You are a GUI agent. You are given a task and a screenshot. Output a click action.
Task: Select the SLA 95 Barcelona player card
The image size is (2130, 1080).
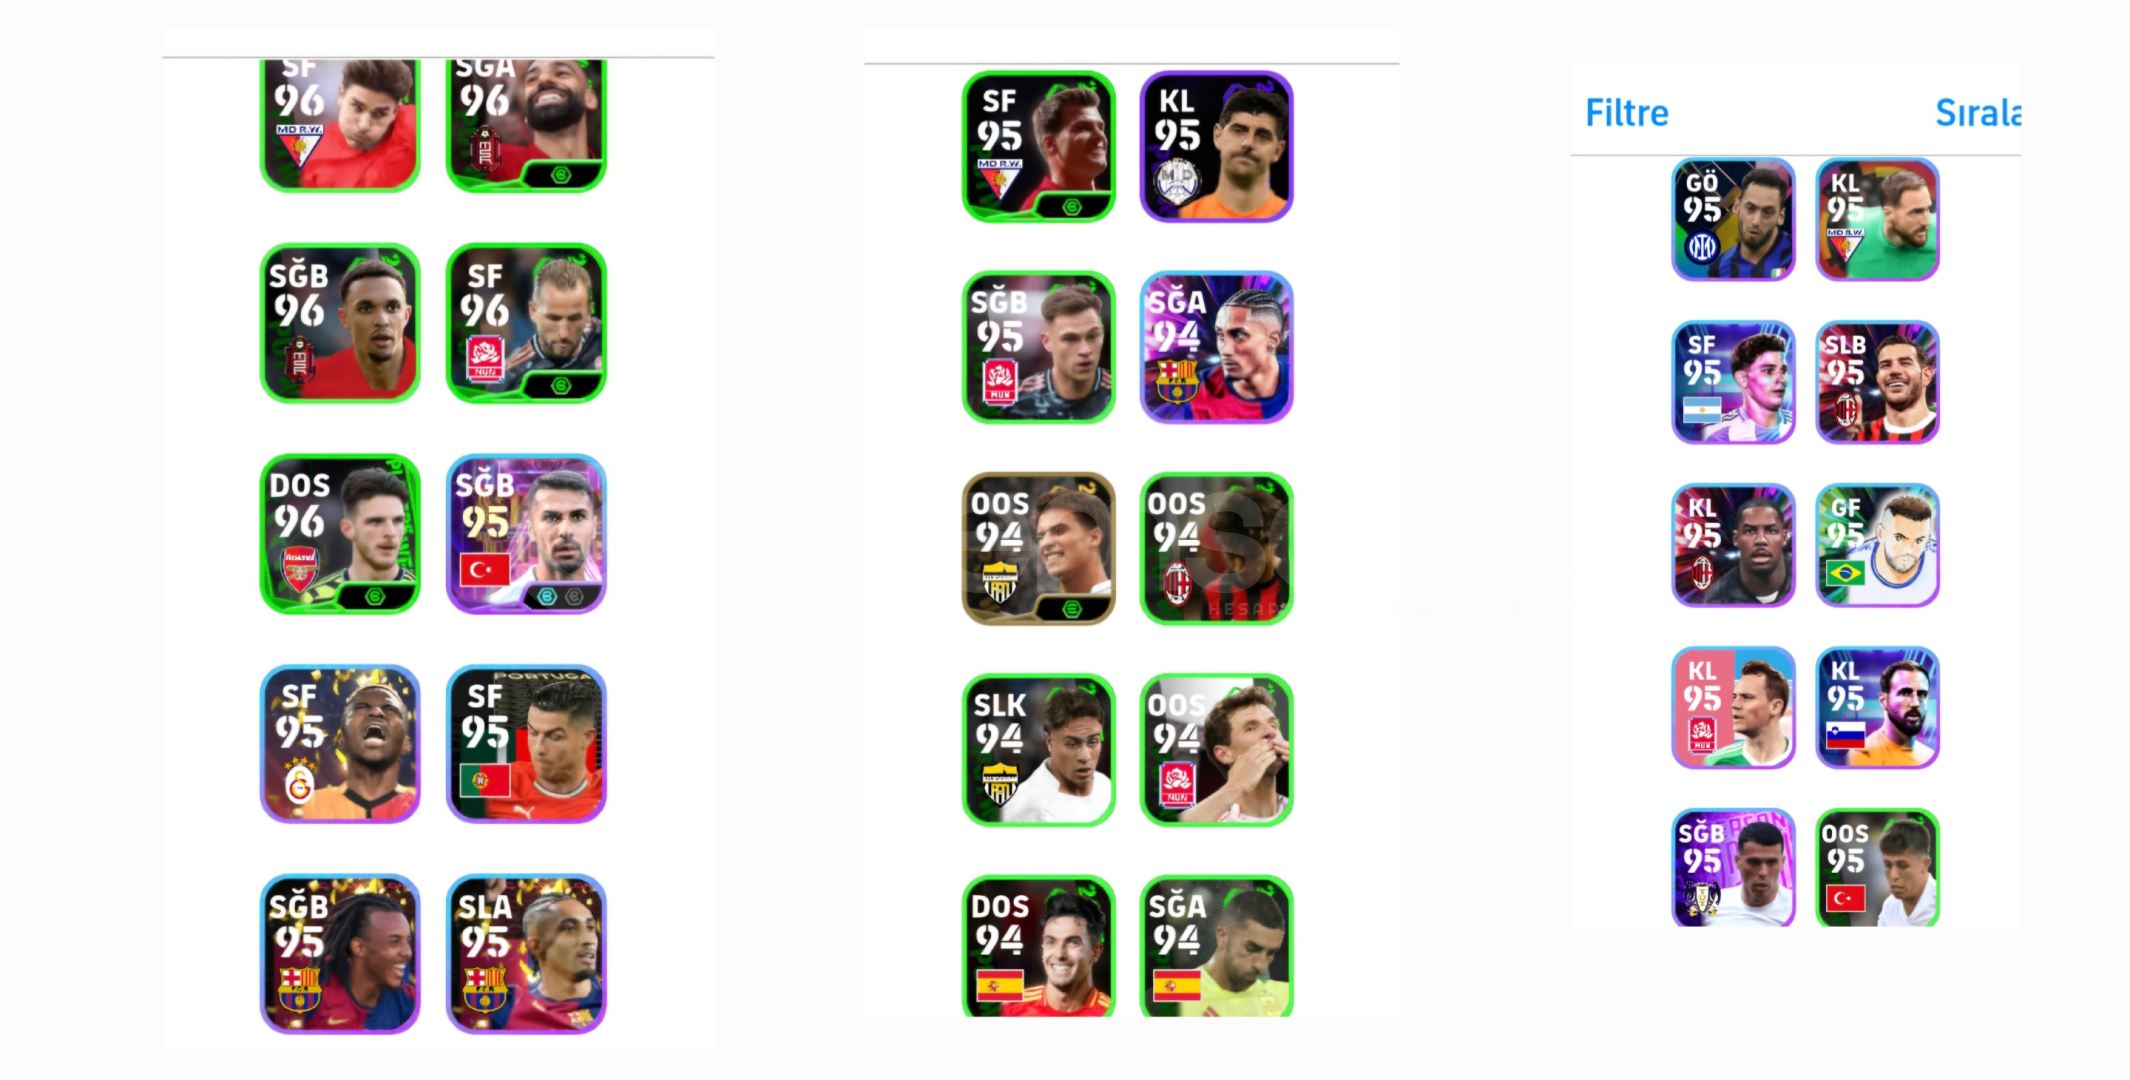coord(526,954)
